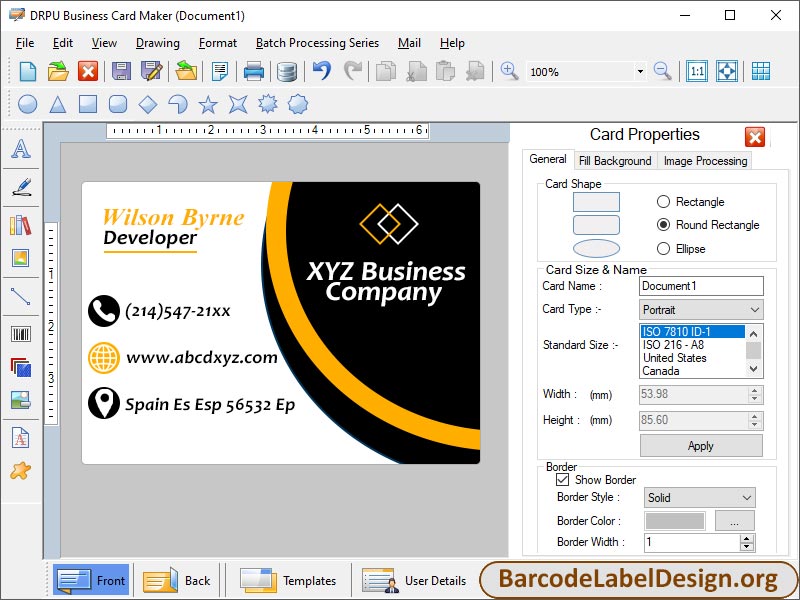Select the Ellipse shape from the shapes toolbar
The width and height of the screenshot is (800, 600).
click(x=27, y=103)
